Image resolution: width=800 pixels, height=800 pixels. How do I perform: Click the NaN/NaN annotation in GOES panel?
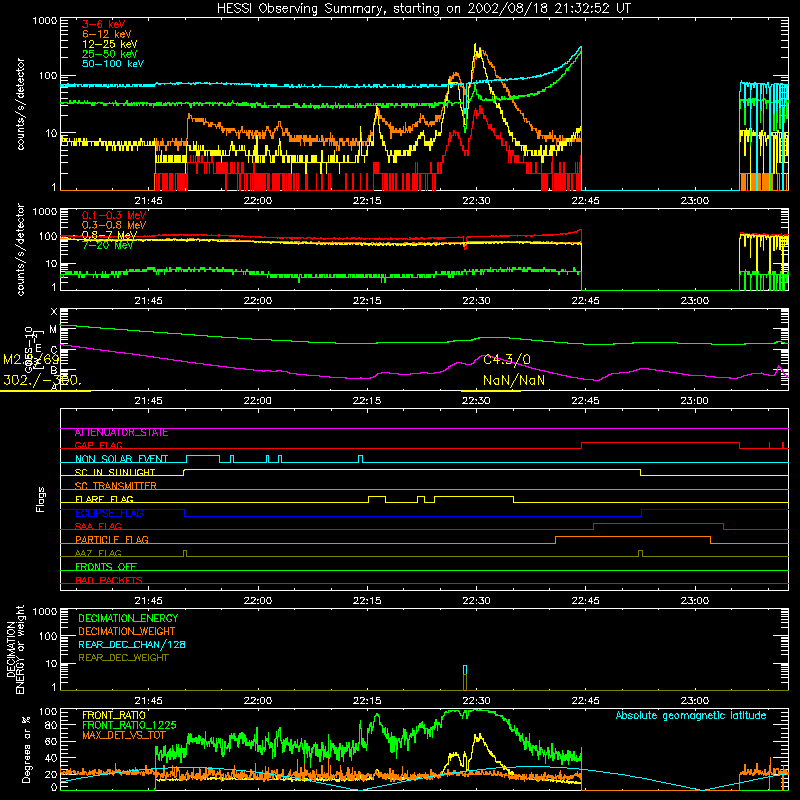[514, 380]
